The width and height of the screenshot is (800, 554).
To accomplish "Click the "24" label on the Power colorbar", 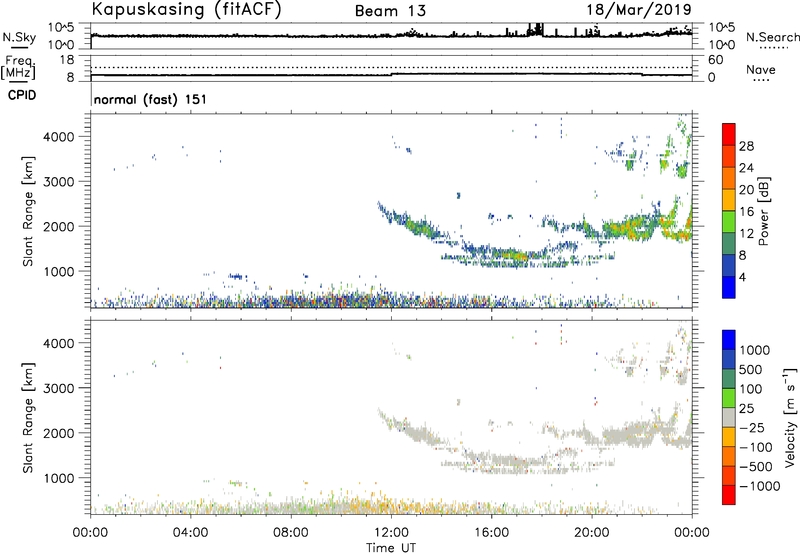I will click(x=746, y=168).
